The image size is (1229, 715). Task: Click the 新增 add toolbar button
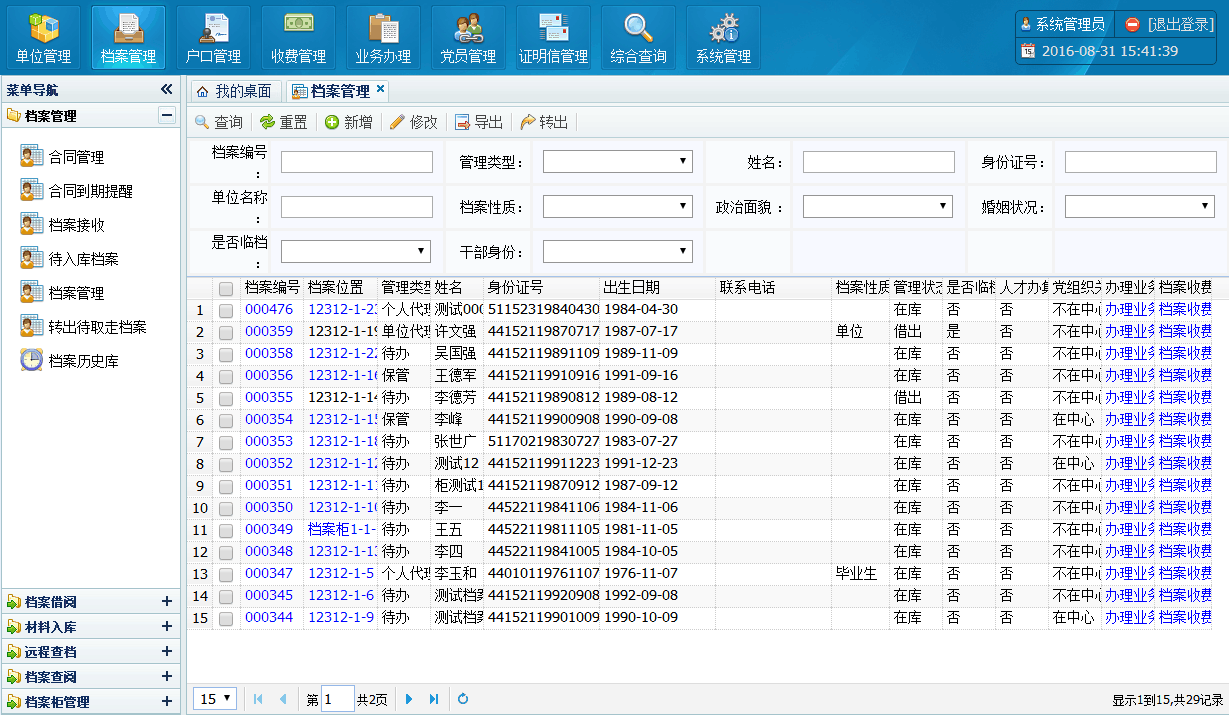point(348,122)
